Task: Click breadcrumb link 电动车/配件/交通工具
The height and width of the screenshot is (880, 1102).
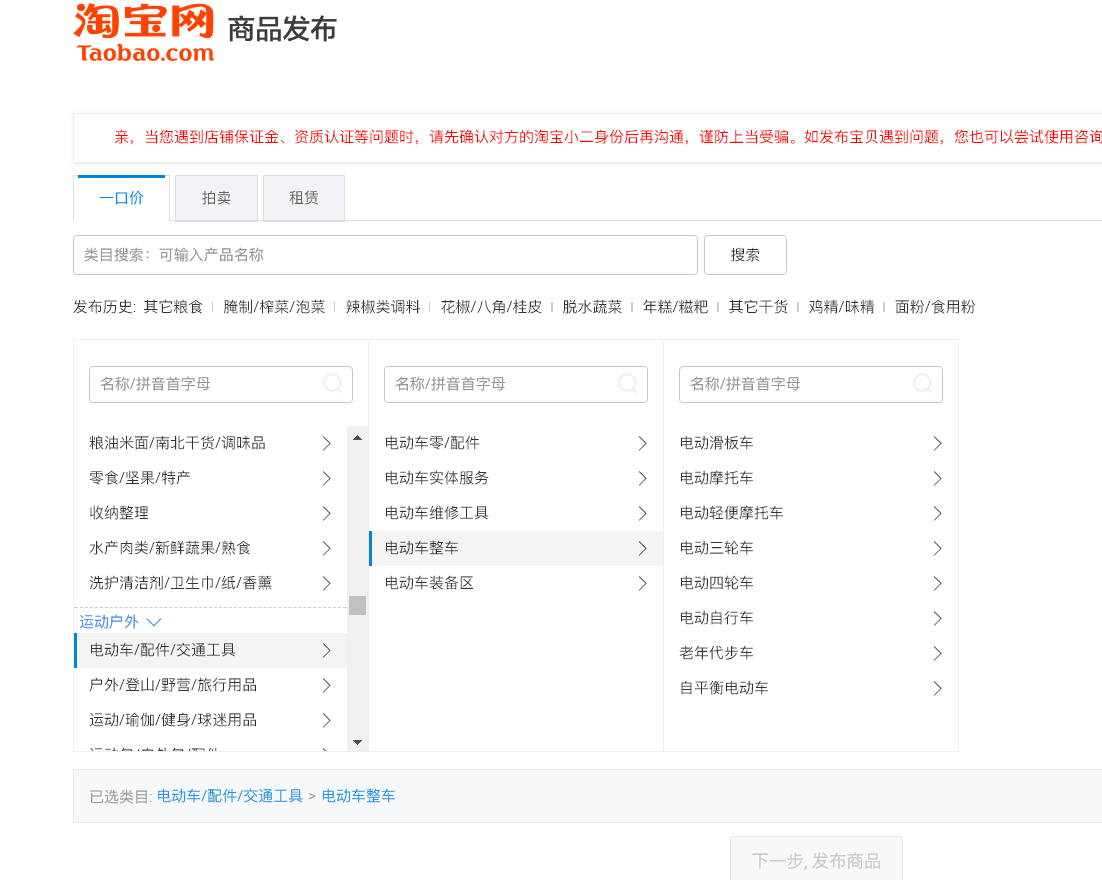Action: 230,796
